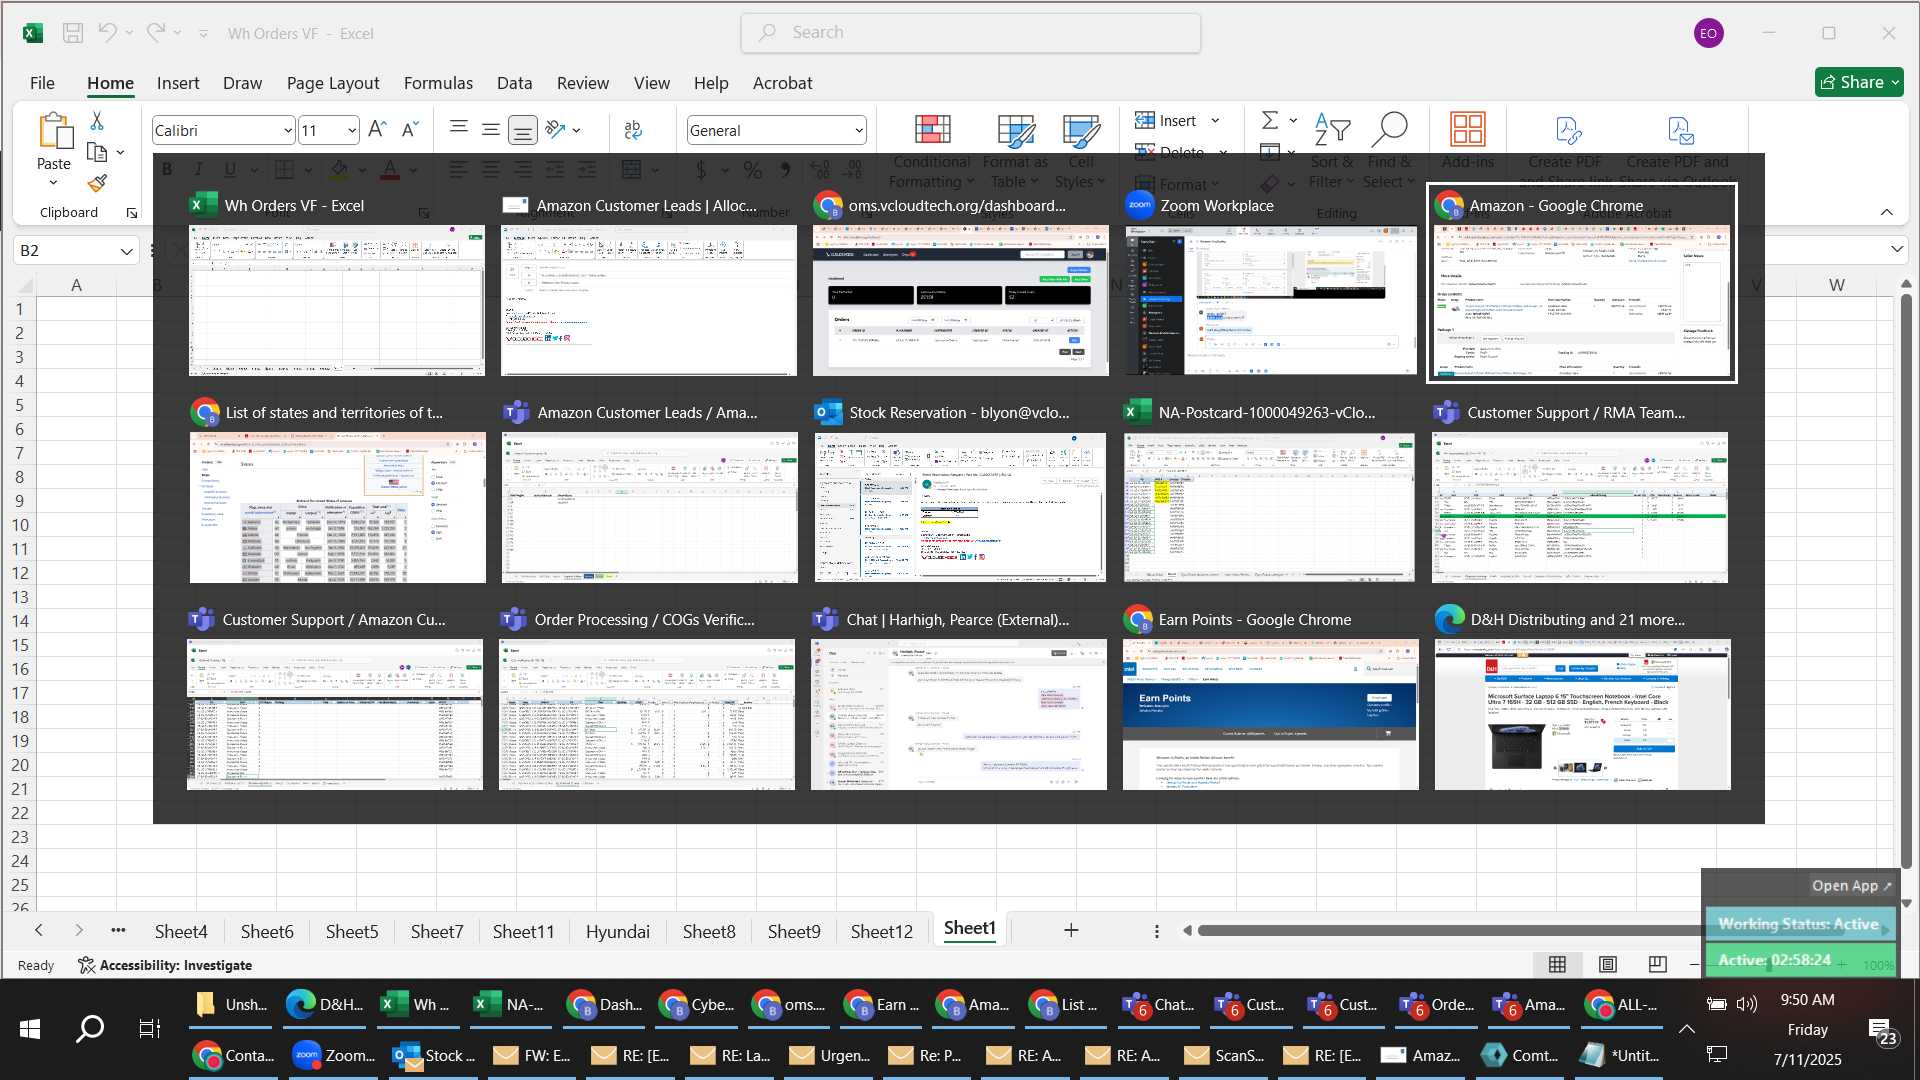The height and width of the screenshot is (1080, 1920).
Task: Click the sheet tab ellipsis button
Action: click(x=118, y=930)
